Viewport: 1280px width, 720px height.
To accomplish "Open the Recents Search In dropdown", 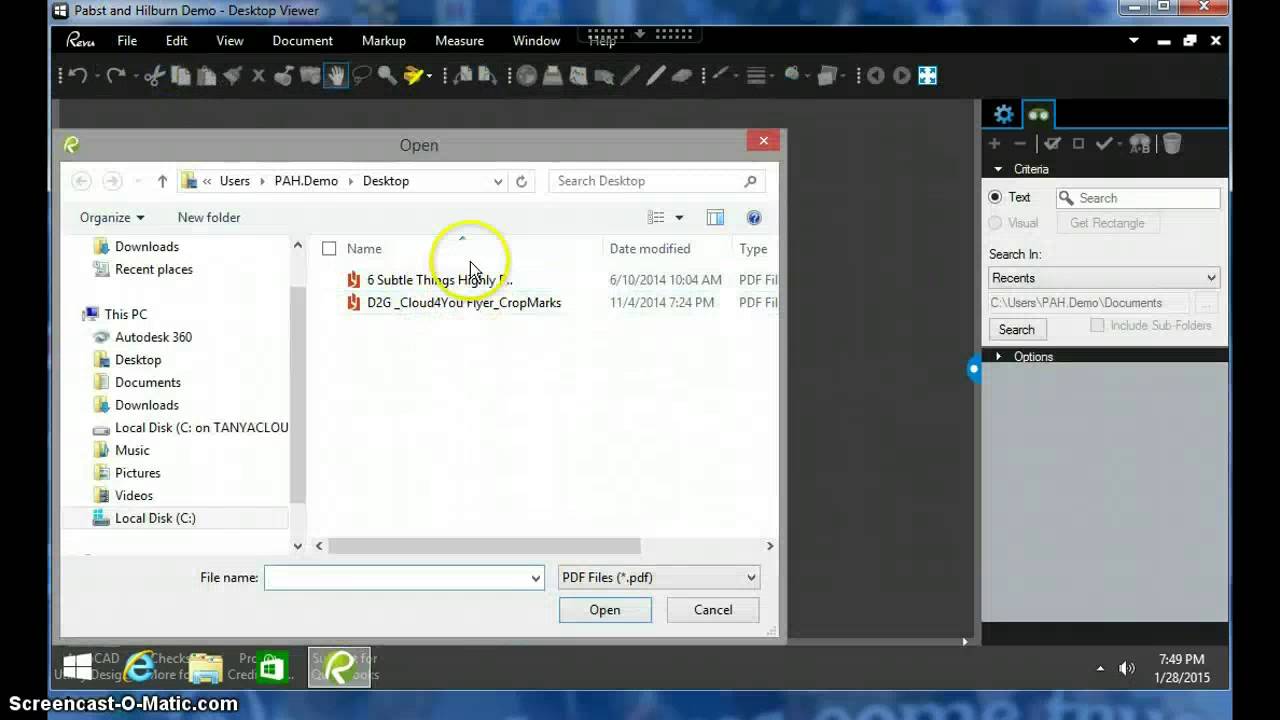I will click(1104, 278).
